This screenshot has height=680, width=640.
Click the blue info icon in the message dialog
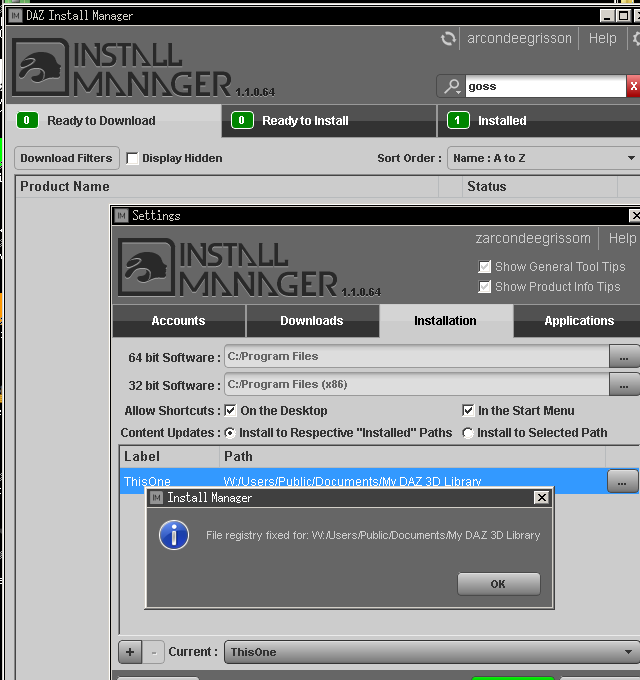(x=174, y=535)
